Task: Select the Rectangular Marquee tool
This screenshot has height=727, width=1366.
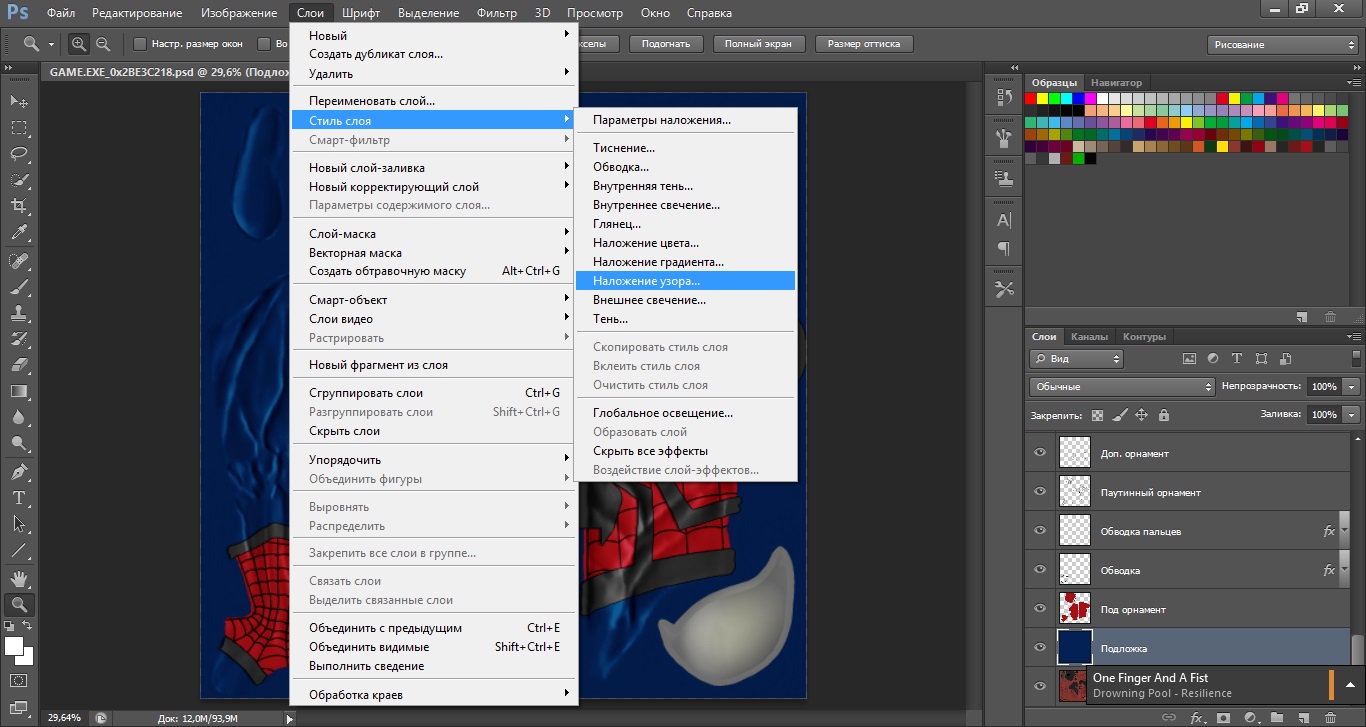Action: pos(19,128)
